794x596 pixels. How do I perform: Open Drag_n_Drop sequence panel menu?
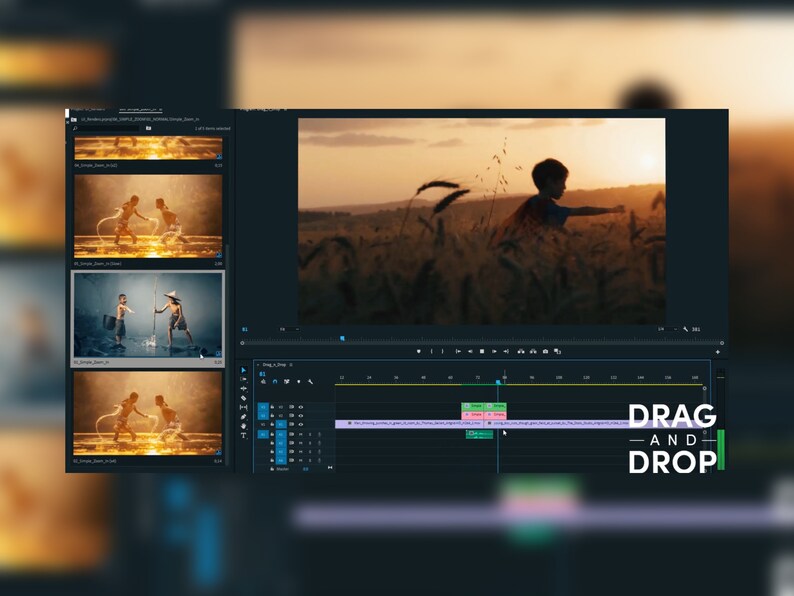coord(291,365)
